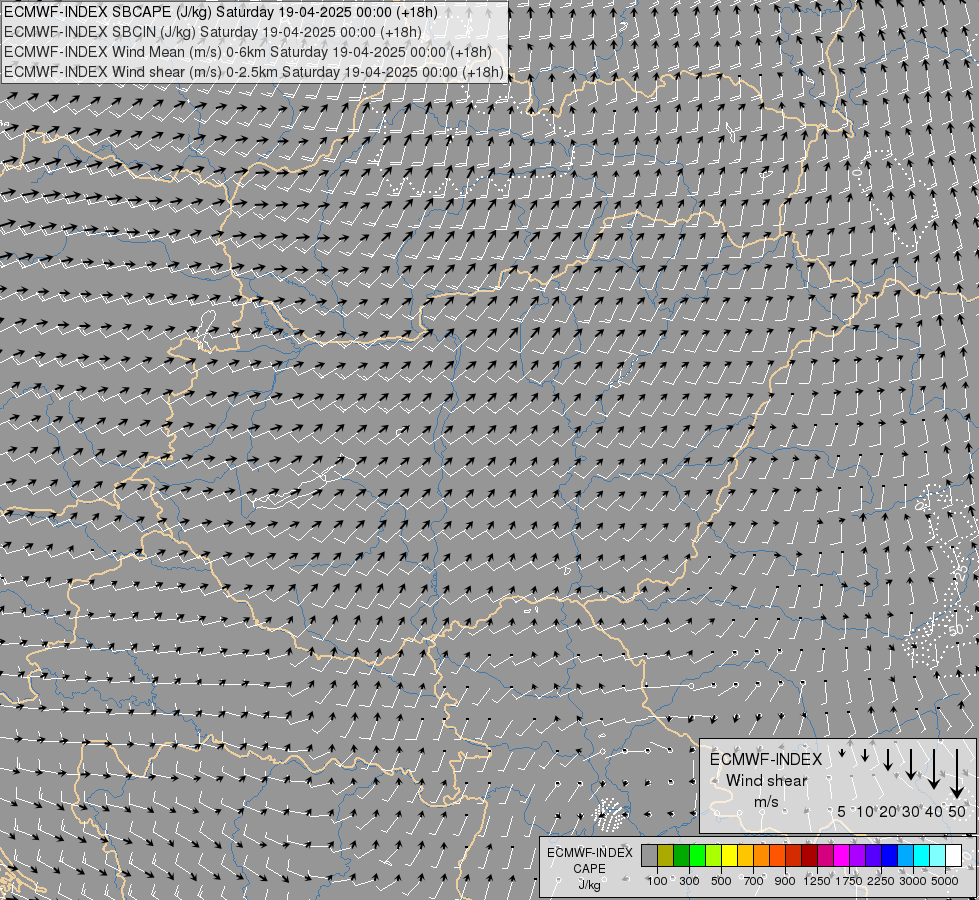Click the wind shear scale number 40
This screenshot has height=900, width=979.
coord(934,811)
